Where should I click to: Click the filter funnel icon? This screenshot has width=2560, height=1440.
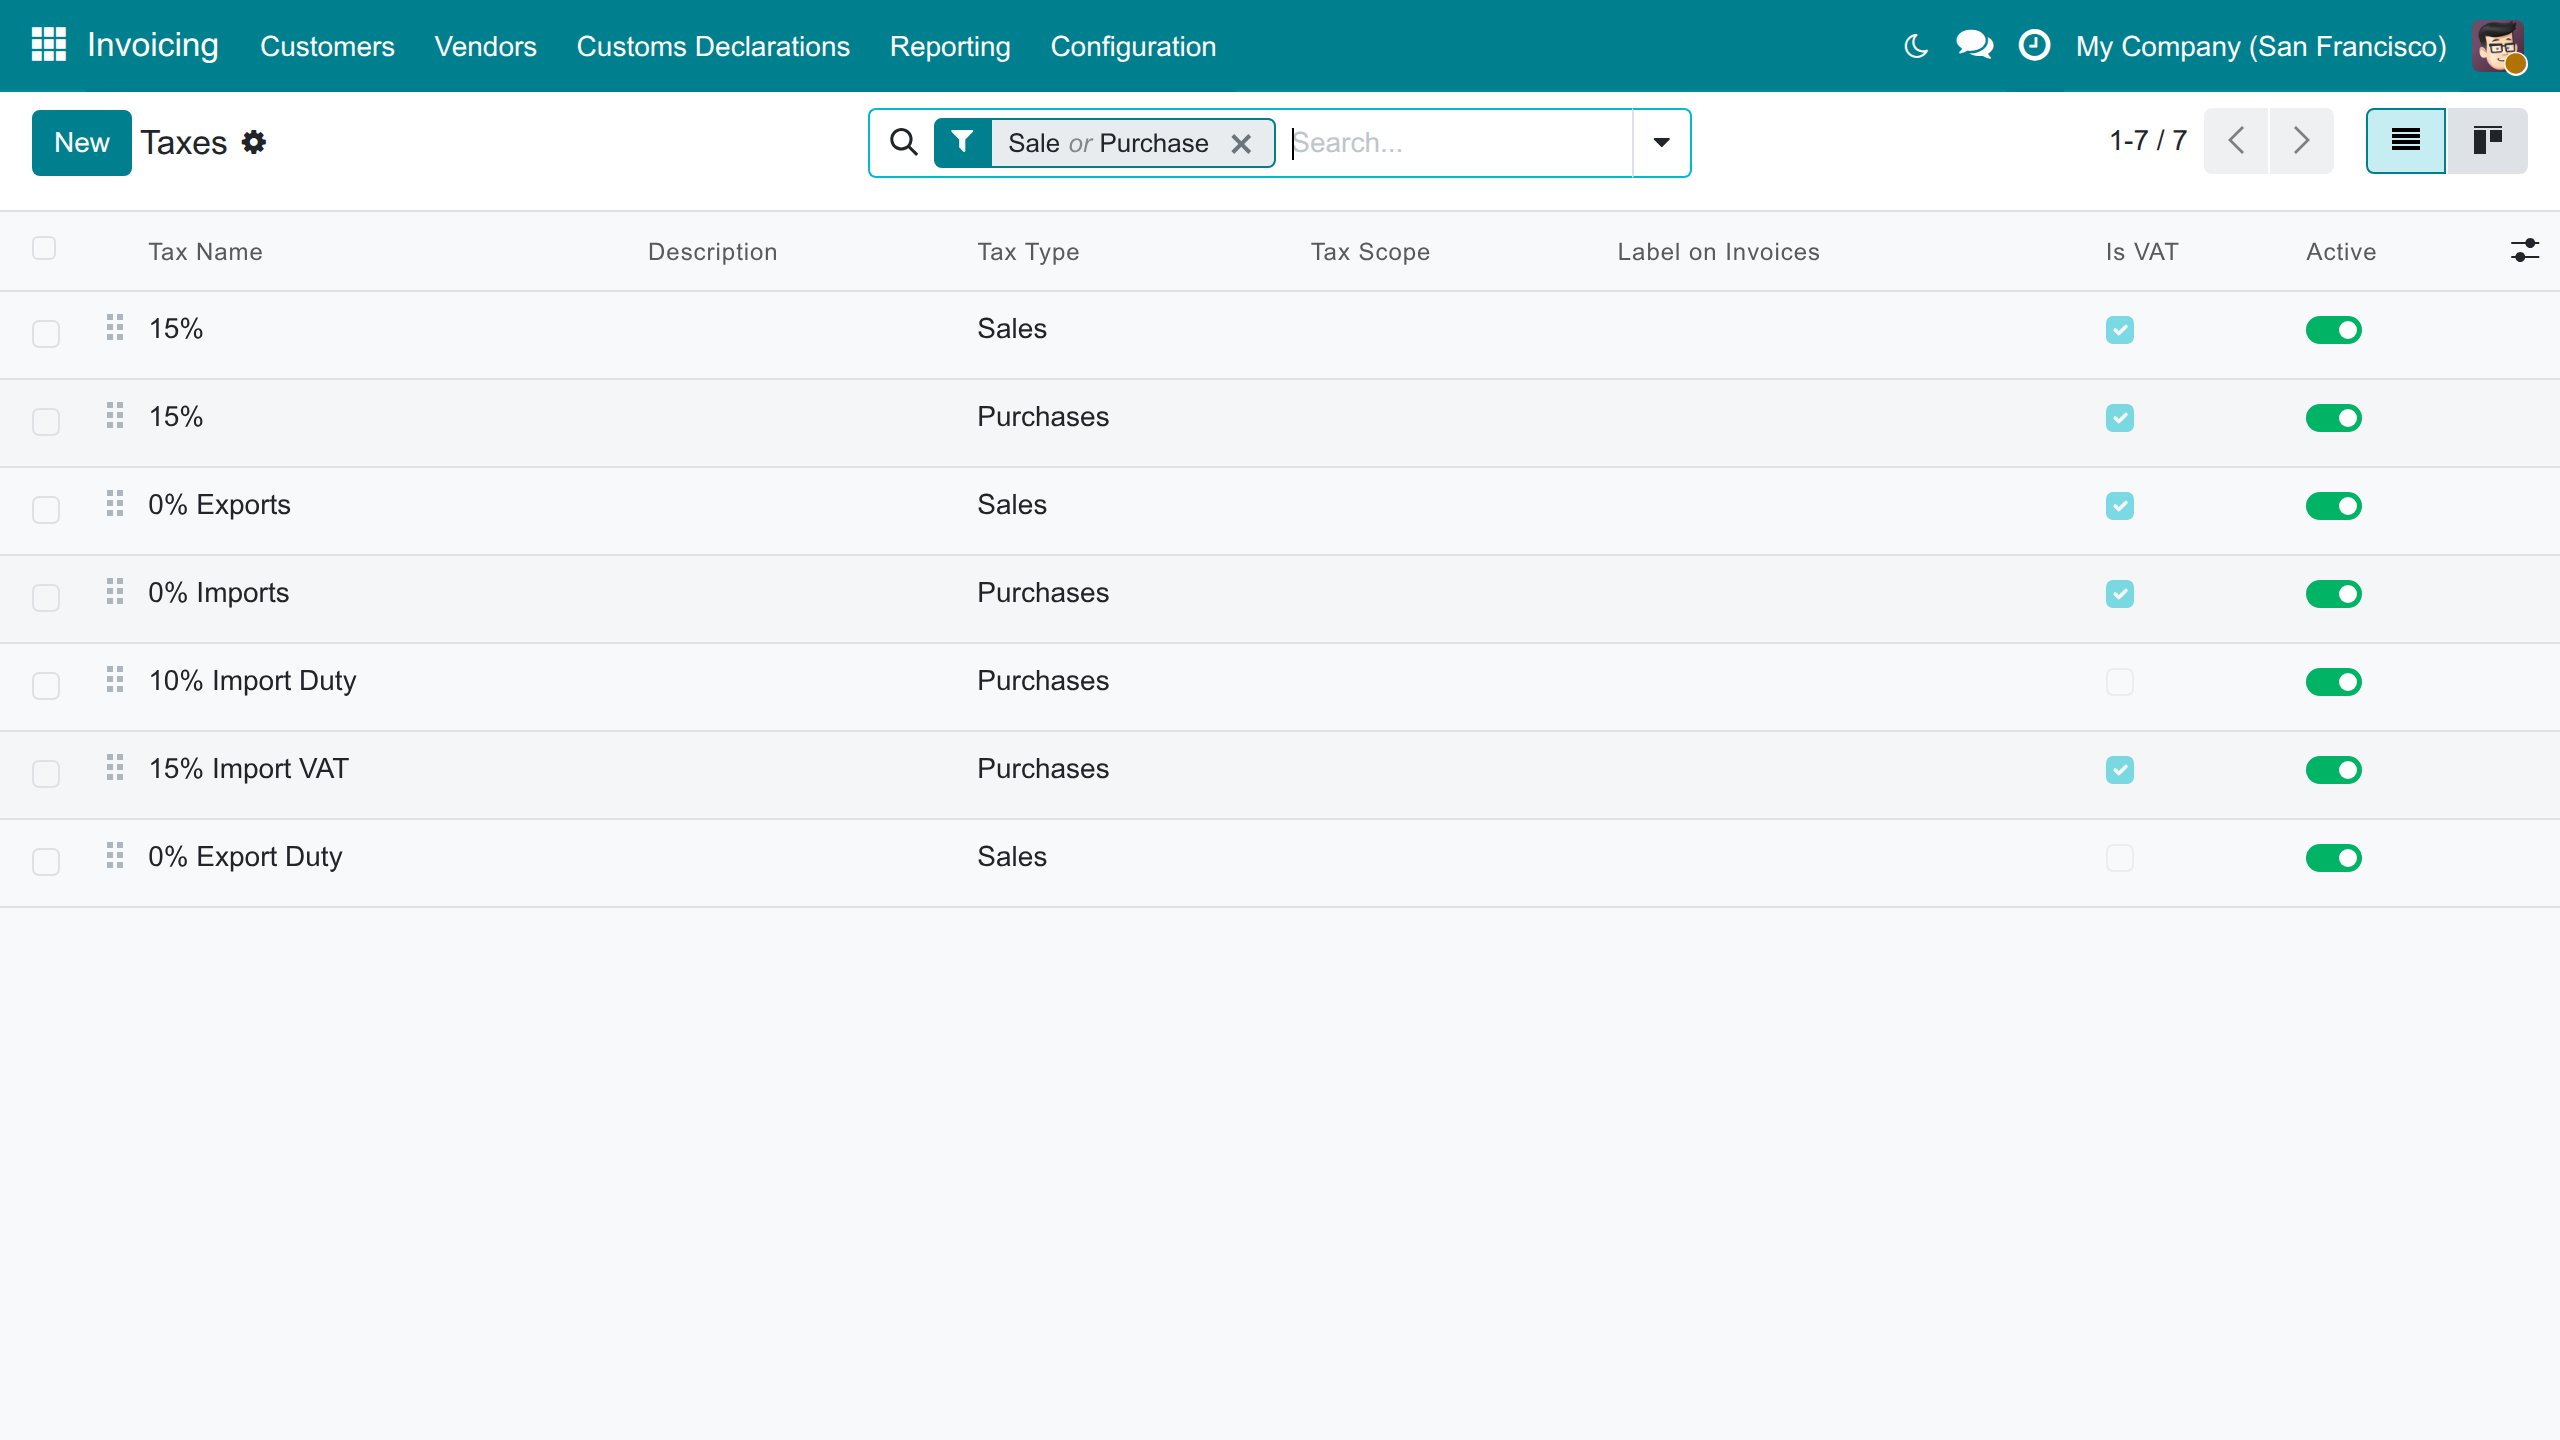(x=962, y=142)
